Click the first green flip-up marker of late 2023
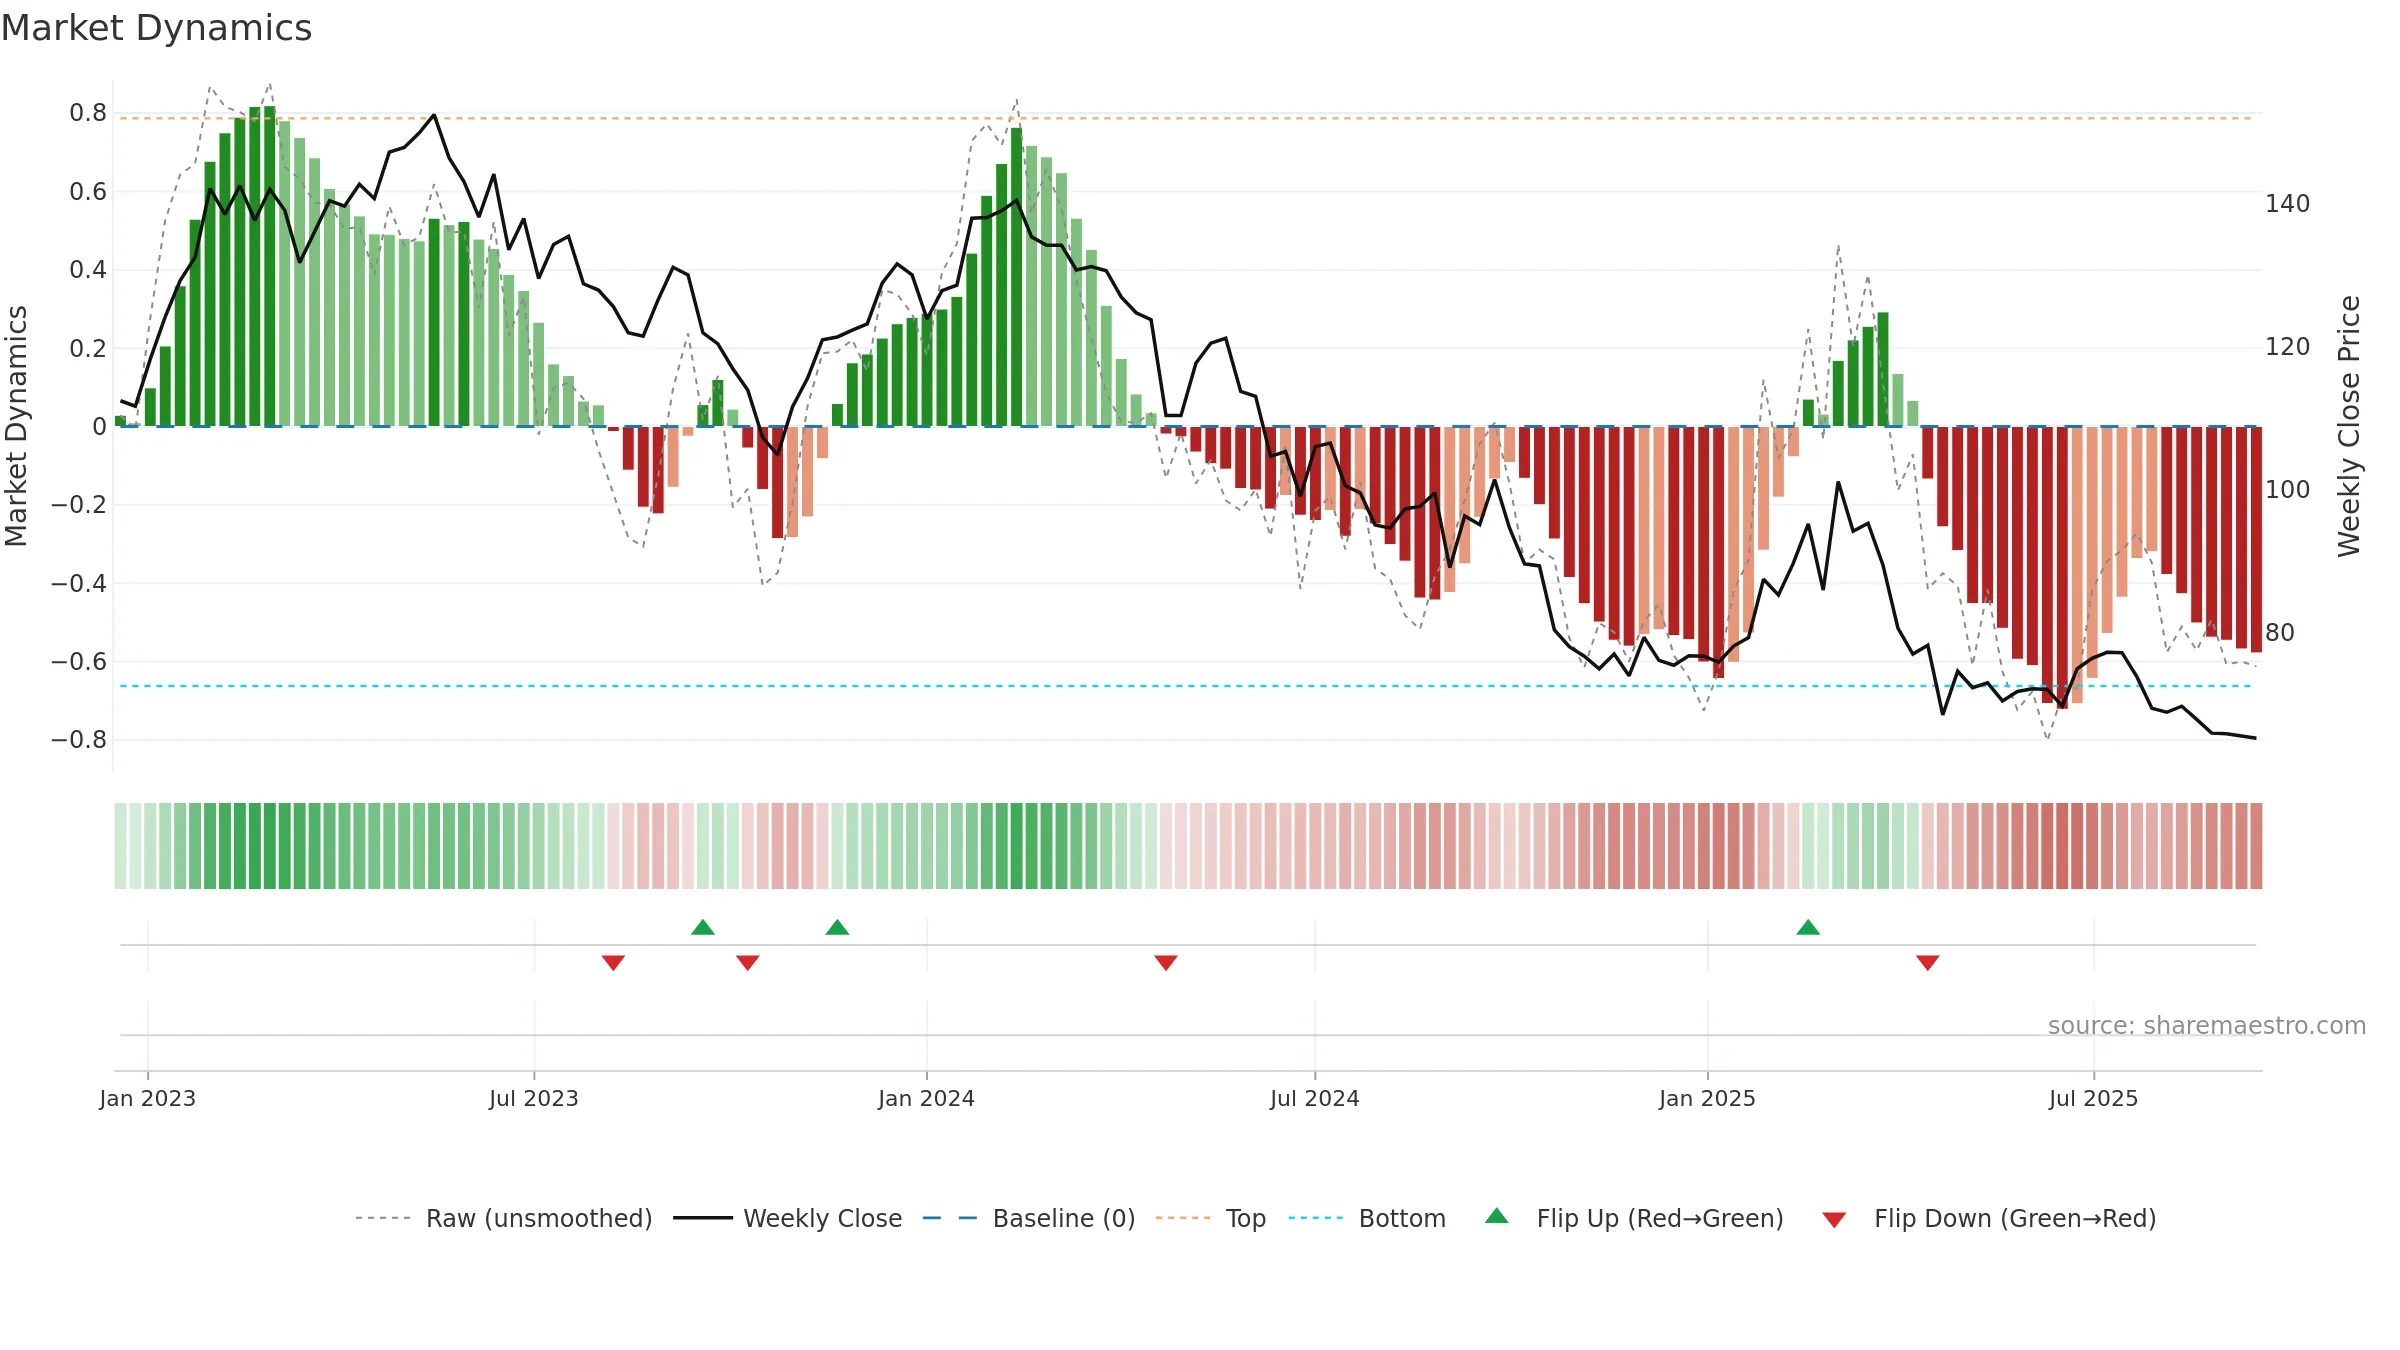Screen dimensions: 2400x1350 (x=703, y=927)
